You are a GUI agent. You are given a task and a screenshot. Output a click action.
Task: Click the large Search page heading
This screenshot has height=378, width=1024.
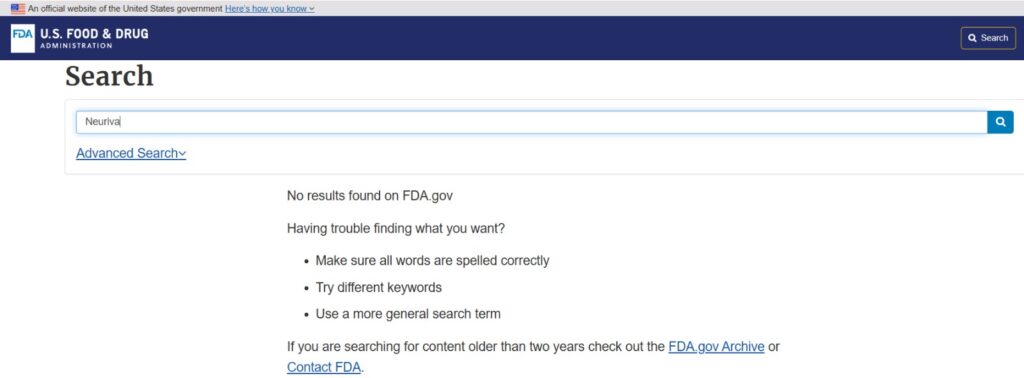[x=109, y=76]
